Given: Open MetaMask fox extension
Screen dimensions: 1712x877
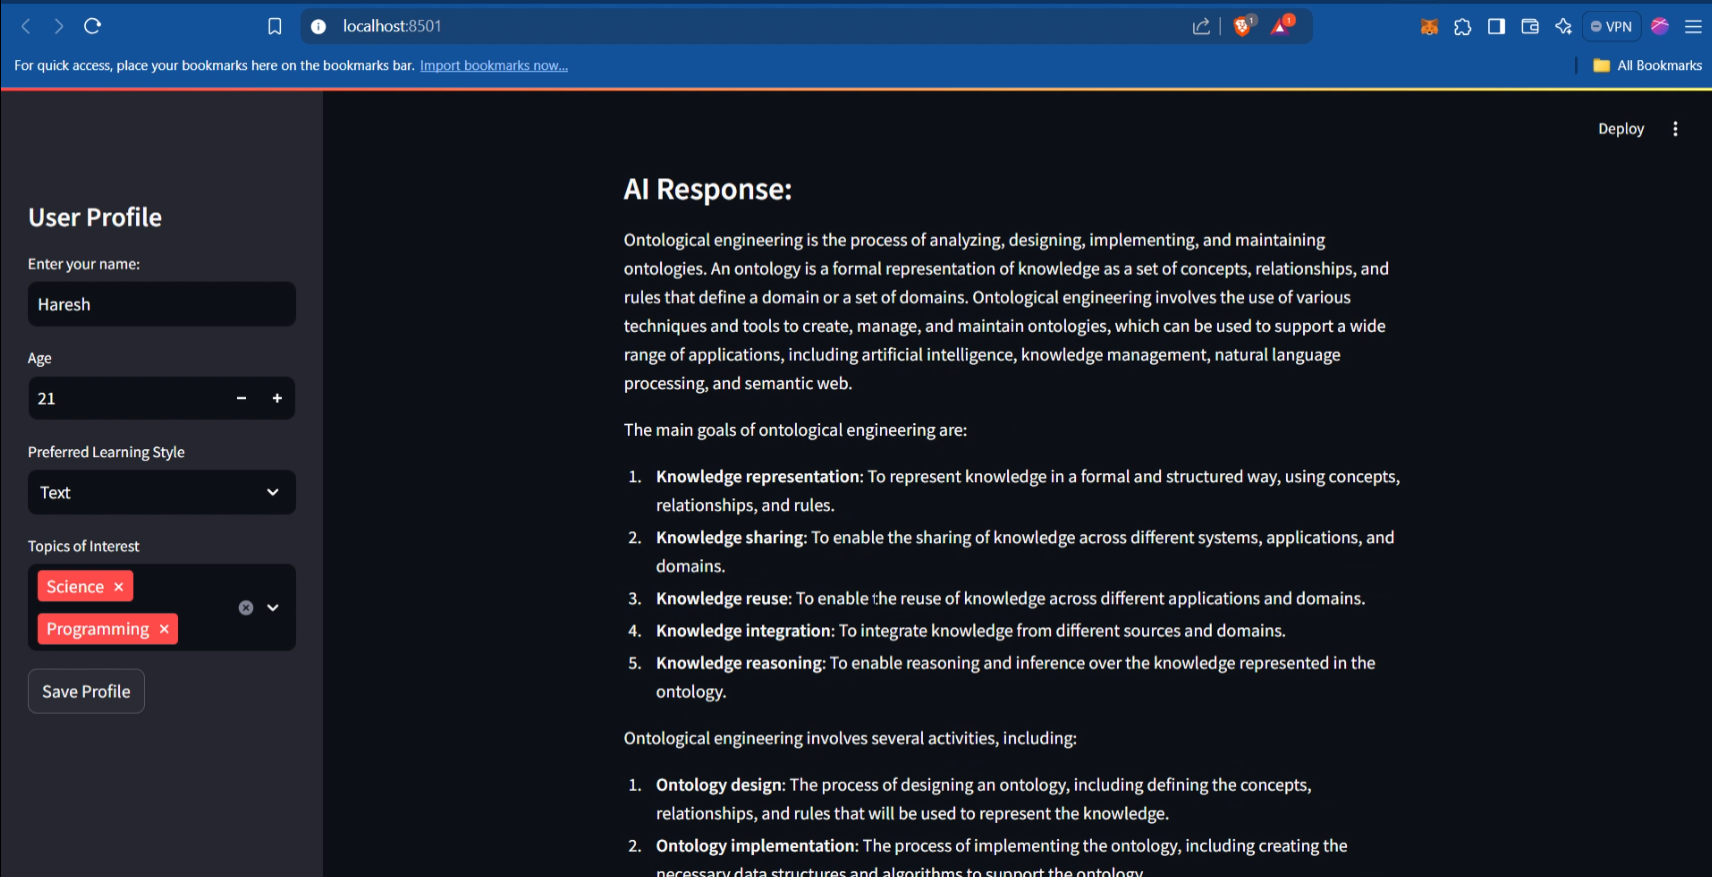Looking at the screenshot, I should pyautogui.click(x=1429, y=27).
